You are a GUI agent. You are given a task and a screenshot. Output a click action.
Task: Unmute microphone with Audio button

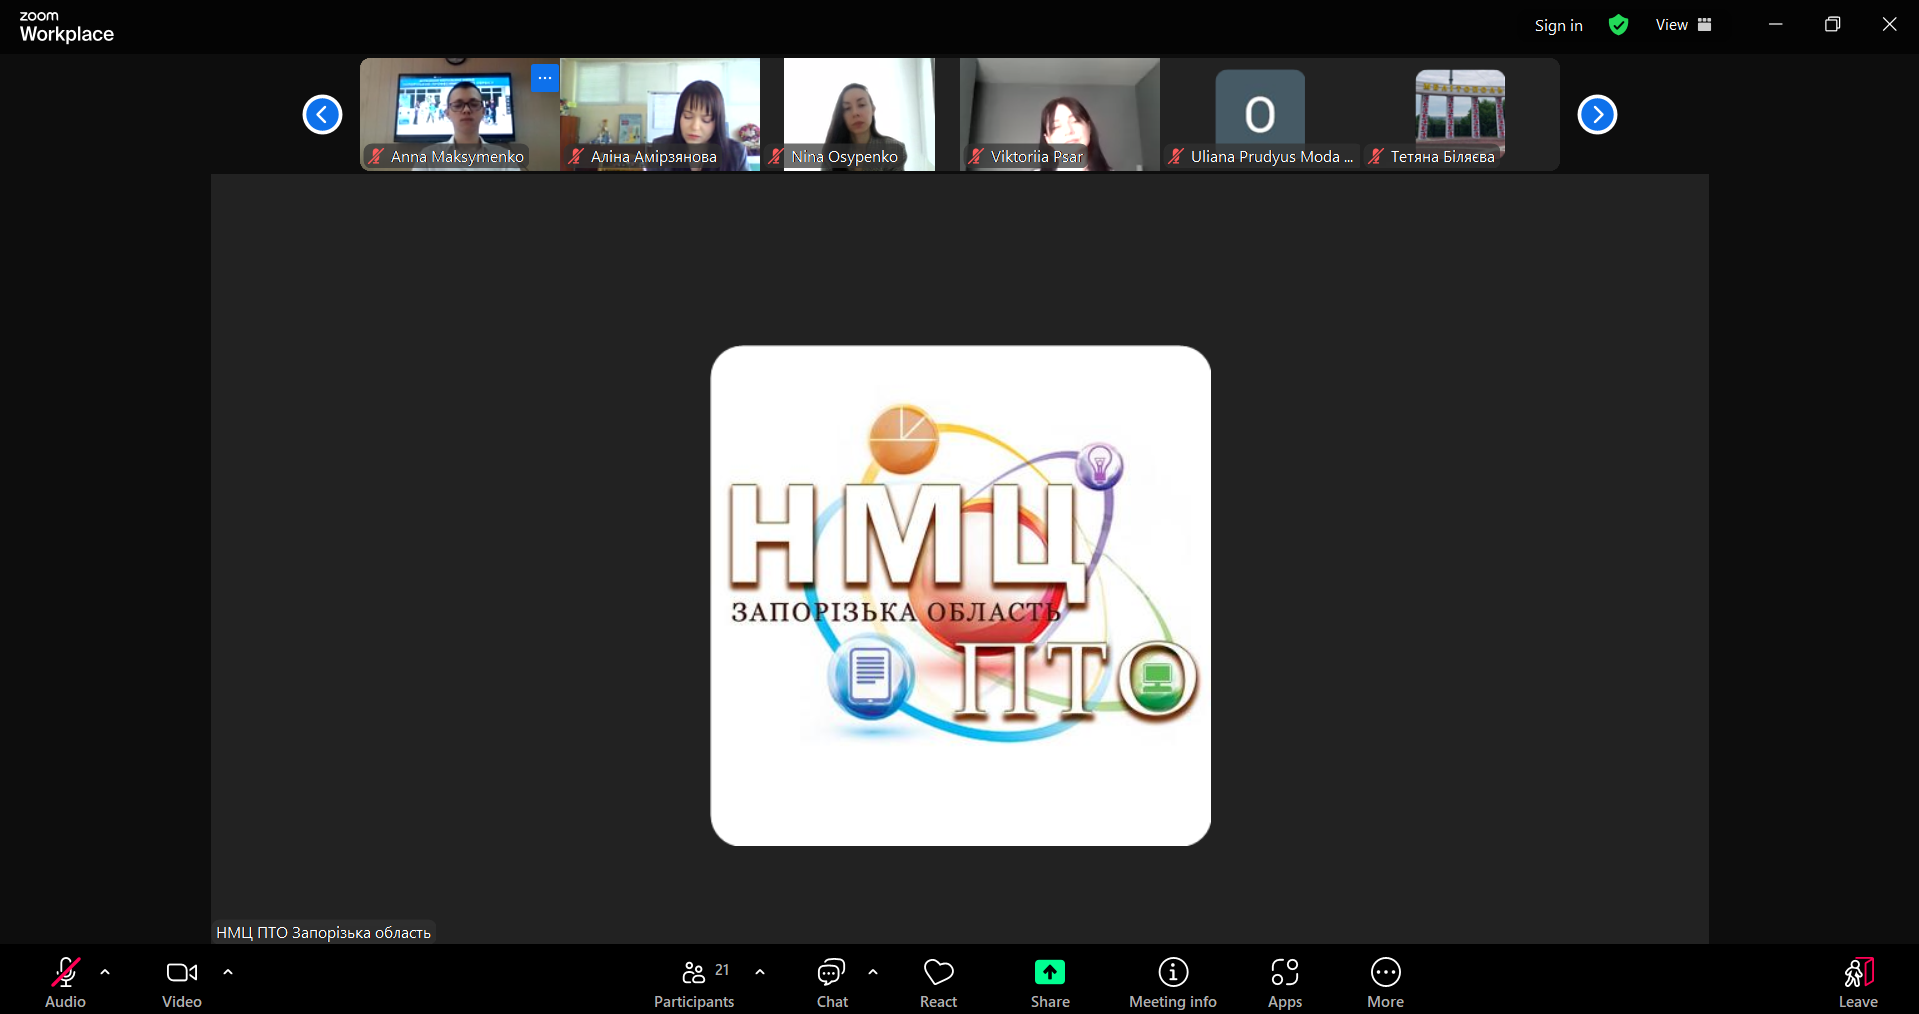click(x=65, y=972)
